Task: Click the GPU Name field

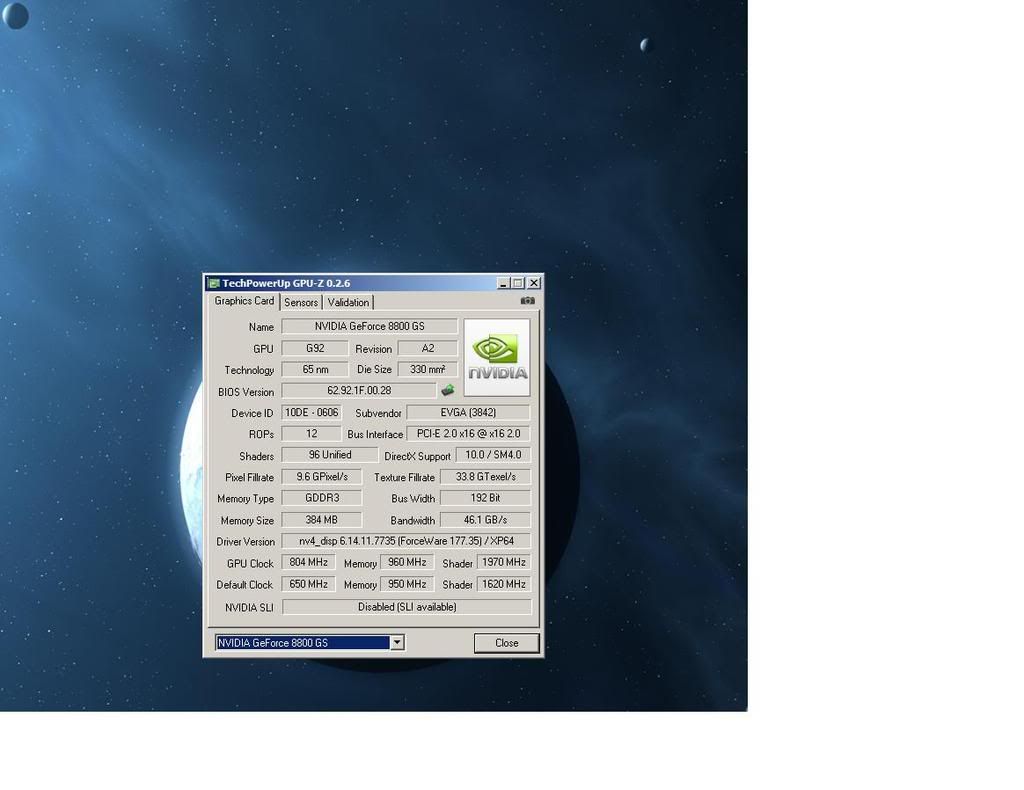Action: (x=369, y=326)
